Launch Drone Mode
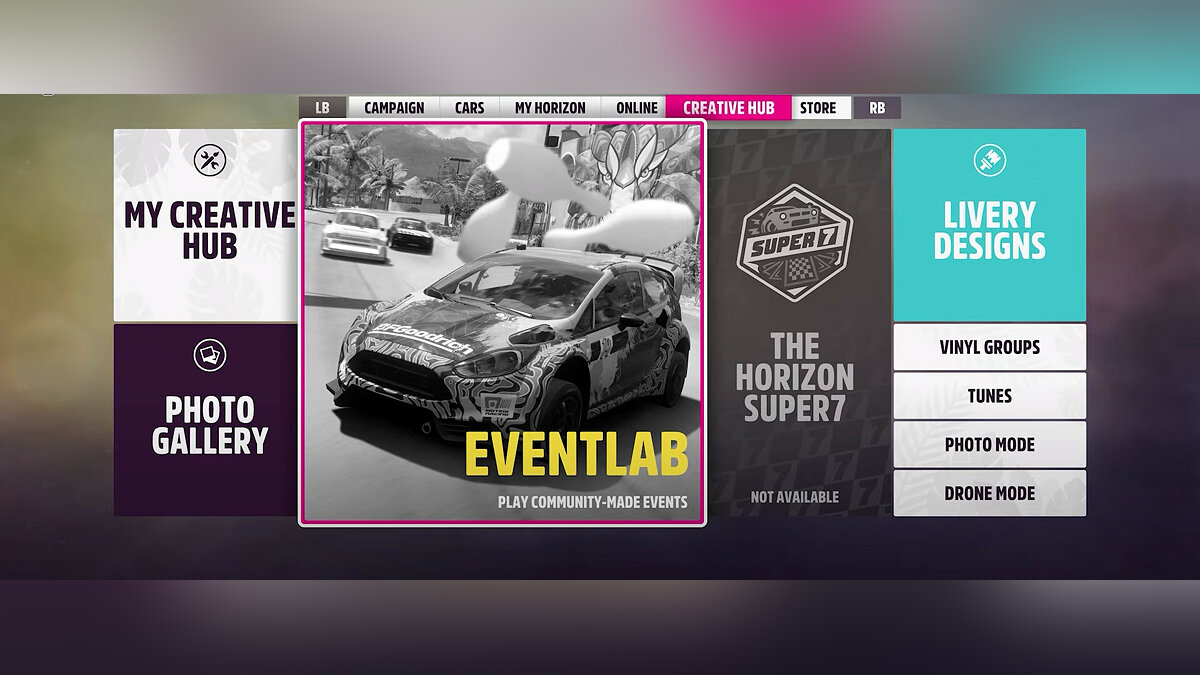The width and height of the screenshot is (1200, 675). click(x=989, y=493)
